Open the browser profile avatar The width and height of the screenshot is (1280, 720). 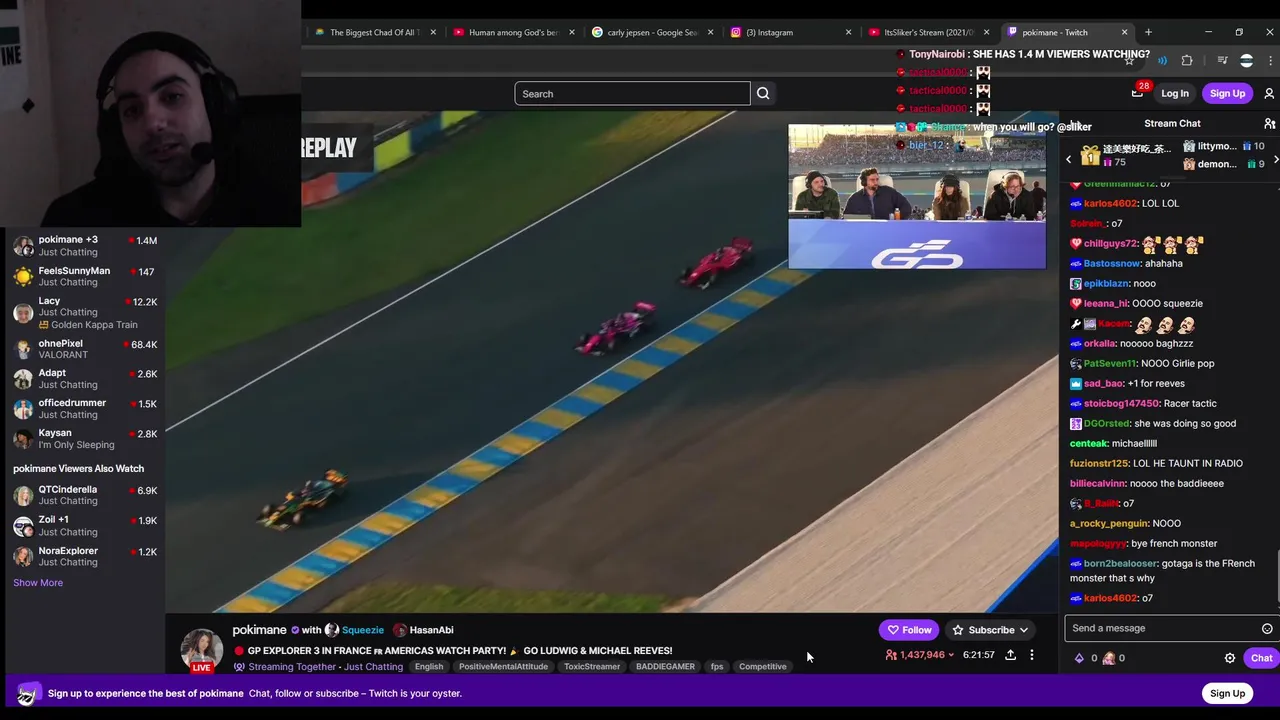pos(1246,61)
